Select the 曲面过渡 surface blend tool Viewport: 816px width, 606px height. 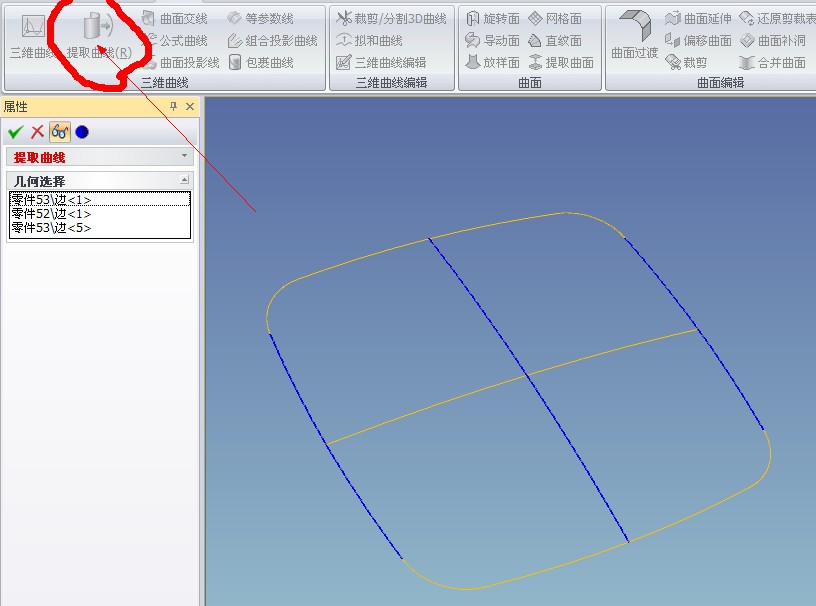point(634,34)
